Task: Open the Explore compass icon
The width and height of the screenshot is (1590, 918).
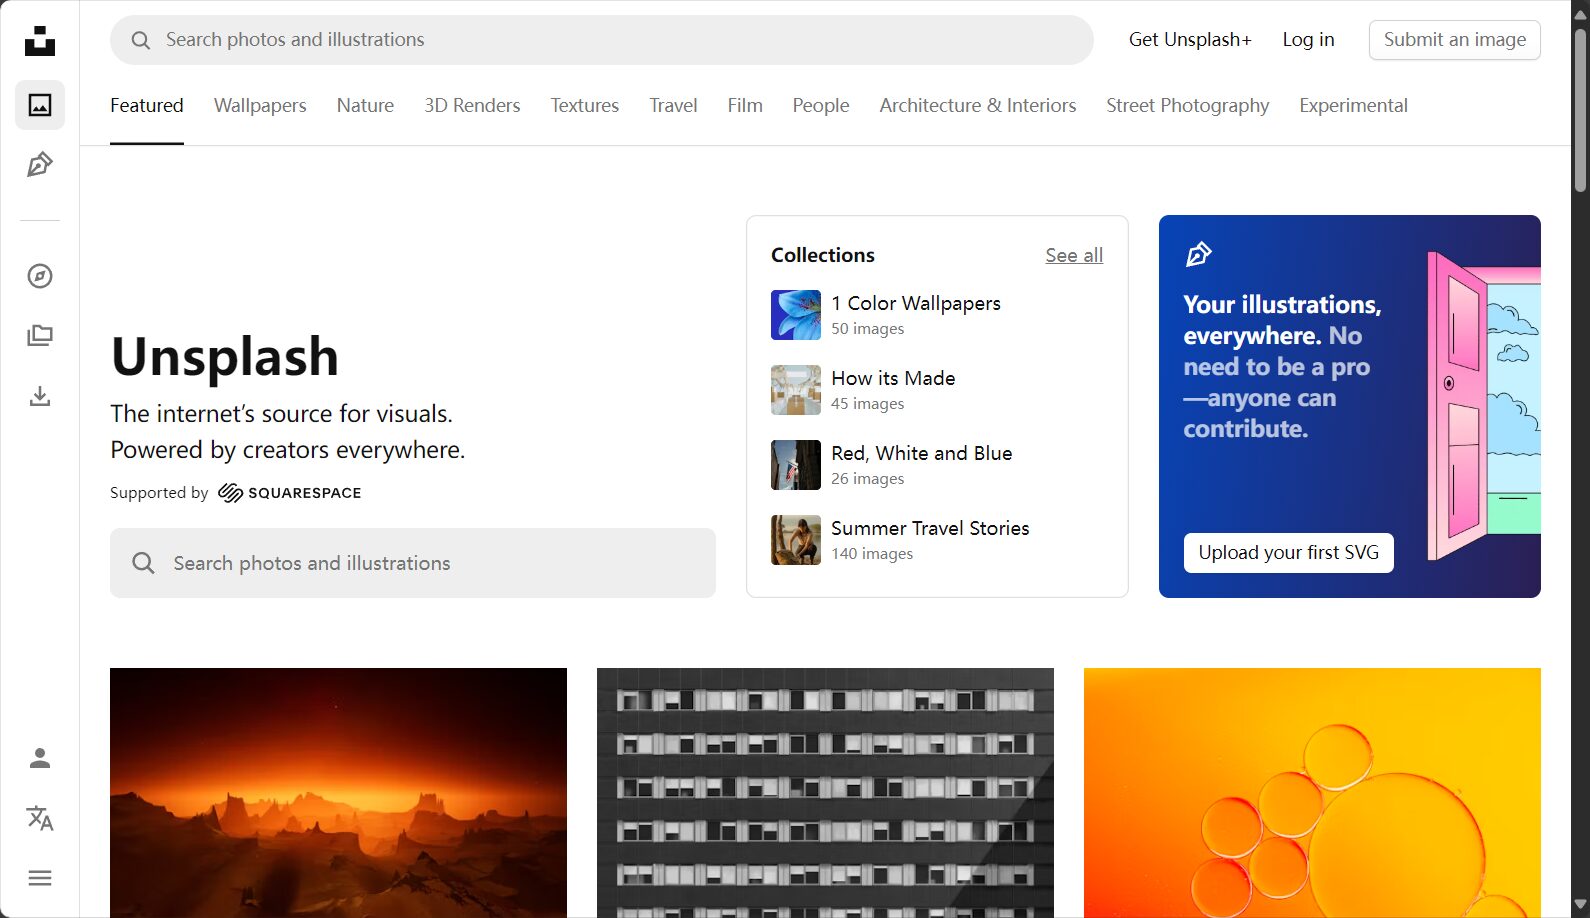Action: pyautogui.click(x=40, y=276)
